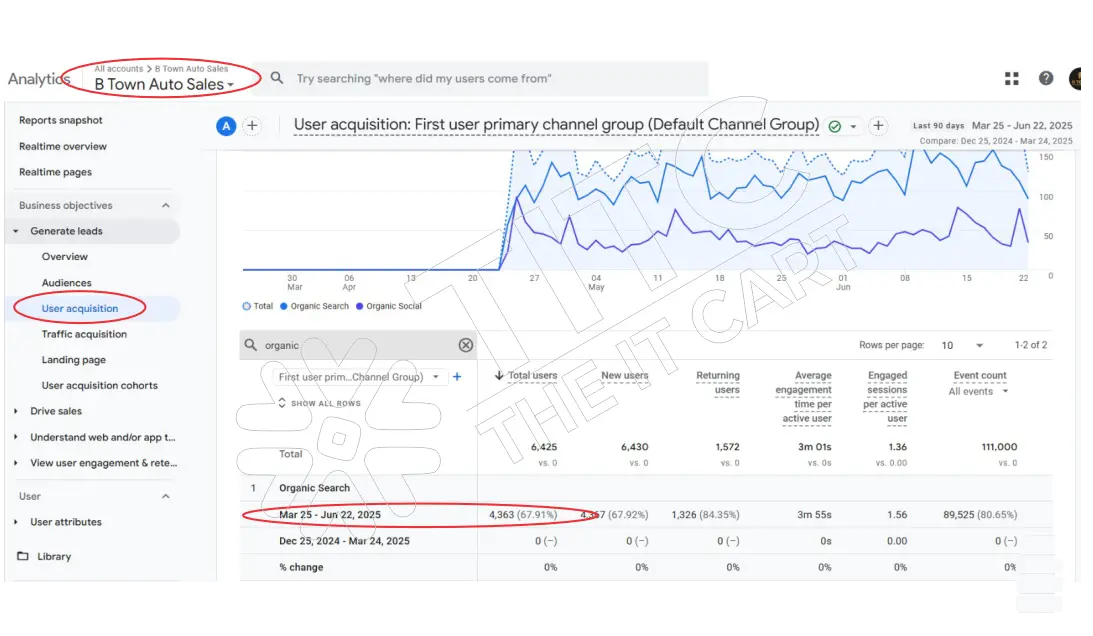Image resolution: width=1093 pixels, height=636 pixels.
Task: Click the 'organic' table search field
Action: [x=359, y=345]
